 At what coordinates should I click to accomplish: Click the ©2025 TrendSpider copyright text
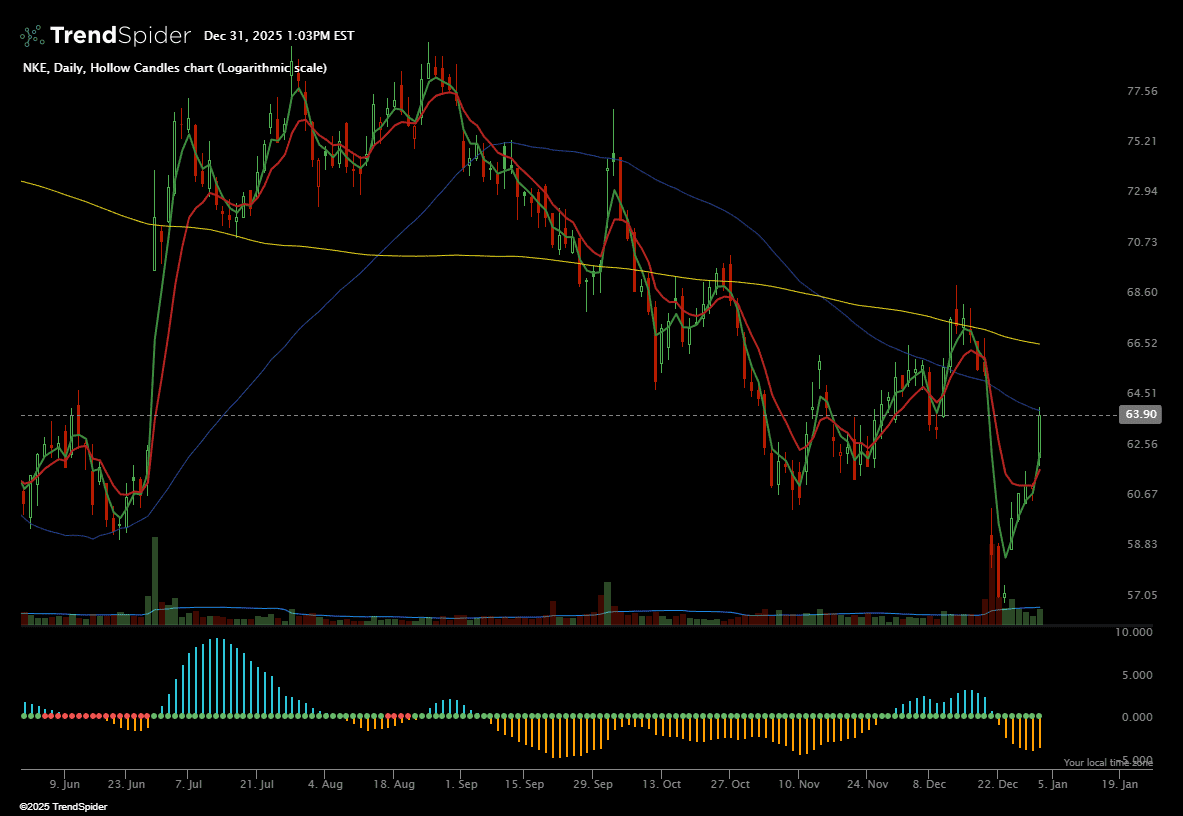point(63,806)
